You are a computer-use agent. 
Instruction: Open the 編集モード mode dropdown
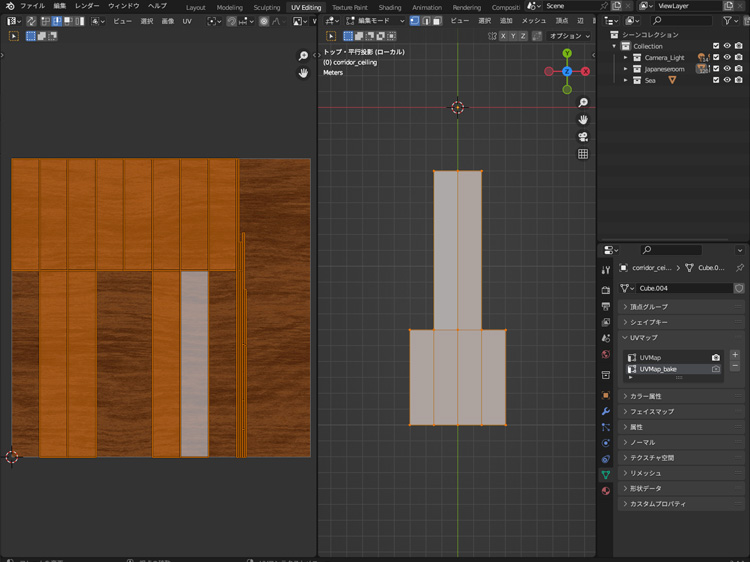374,20
